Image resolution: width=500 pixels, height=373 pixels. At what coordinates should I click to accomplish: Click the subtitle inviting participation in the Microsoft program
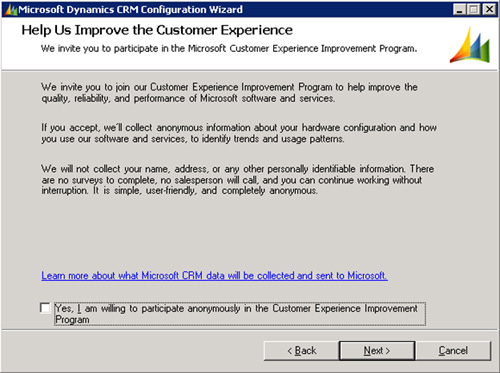pyautogui.click(x=229, y=49)
